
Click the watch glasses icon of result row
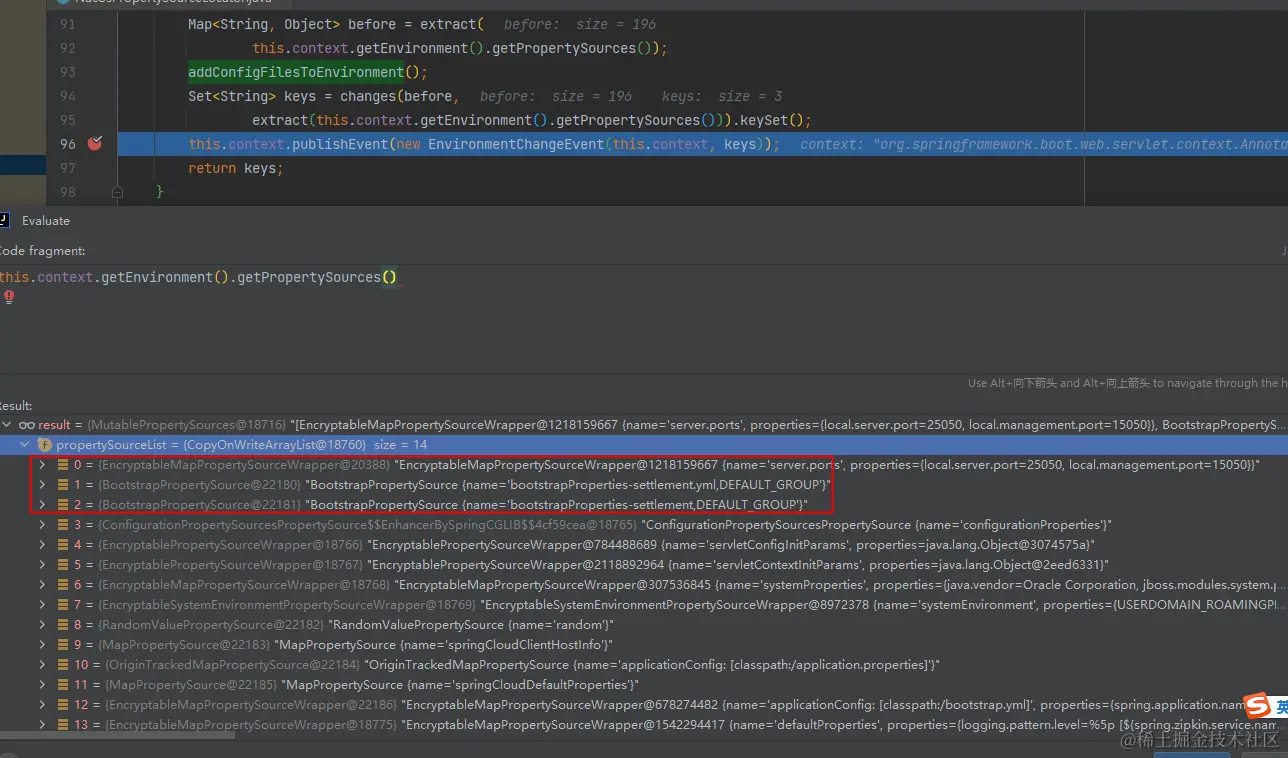[27, 425]
